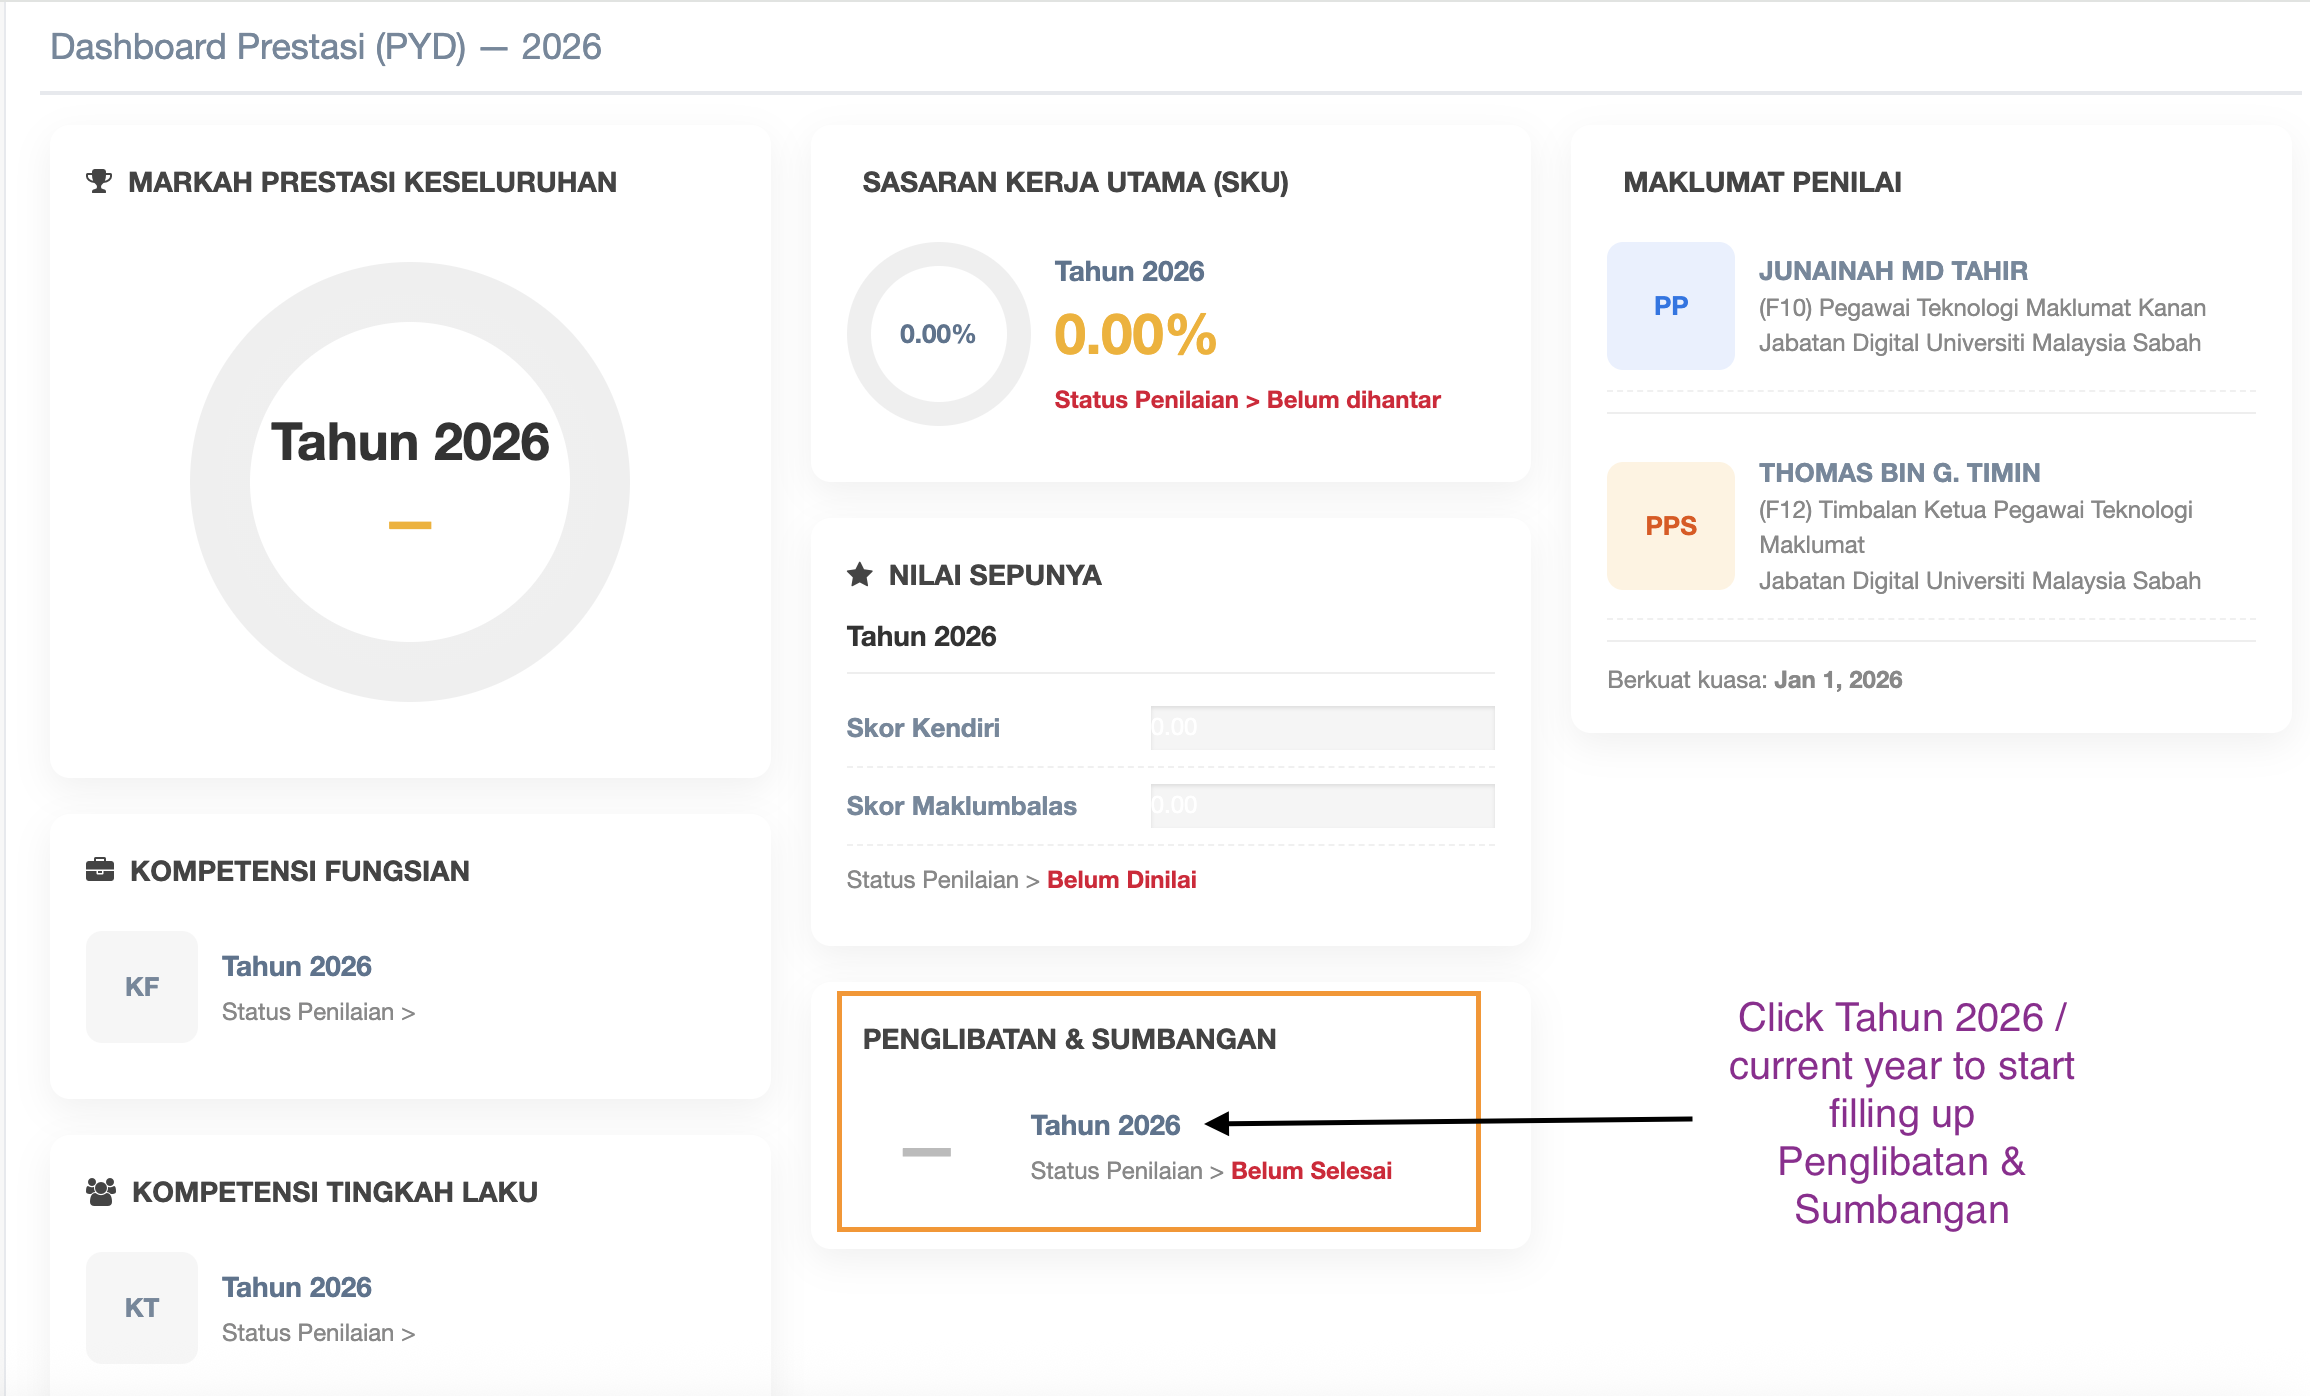Click the SKU 0.00% circular progress ring
Screen dimensions: 2310x1396
point(938,334)
